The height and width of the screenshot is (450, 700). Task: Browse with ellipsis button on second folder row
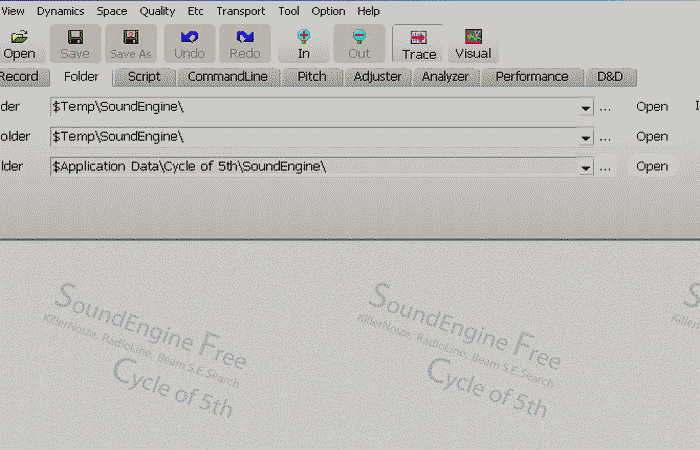[x=605, y=137]
